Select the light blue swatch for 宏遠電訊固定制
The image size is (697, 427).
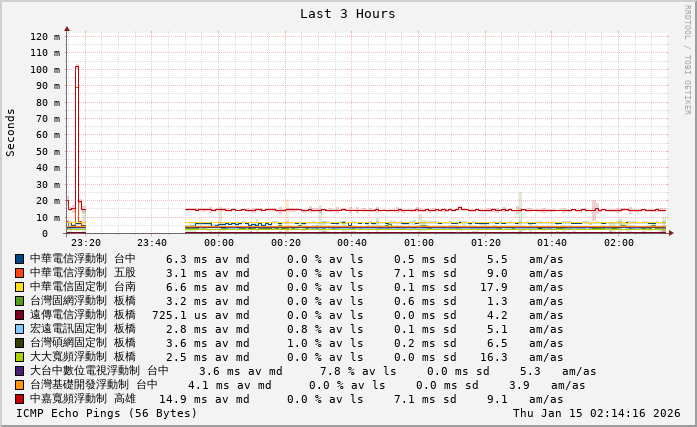19,329
